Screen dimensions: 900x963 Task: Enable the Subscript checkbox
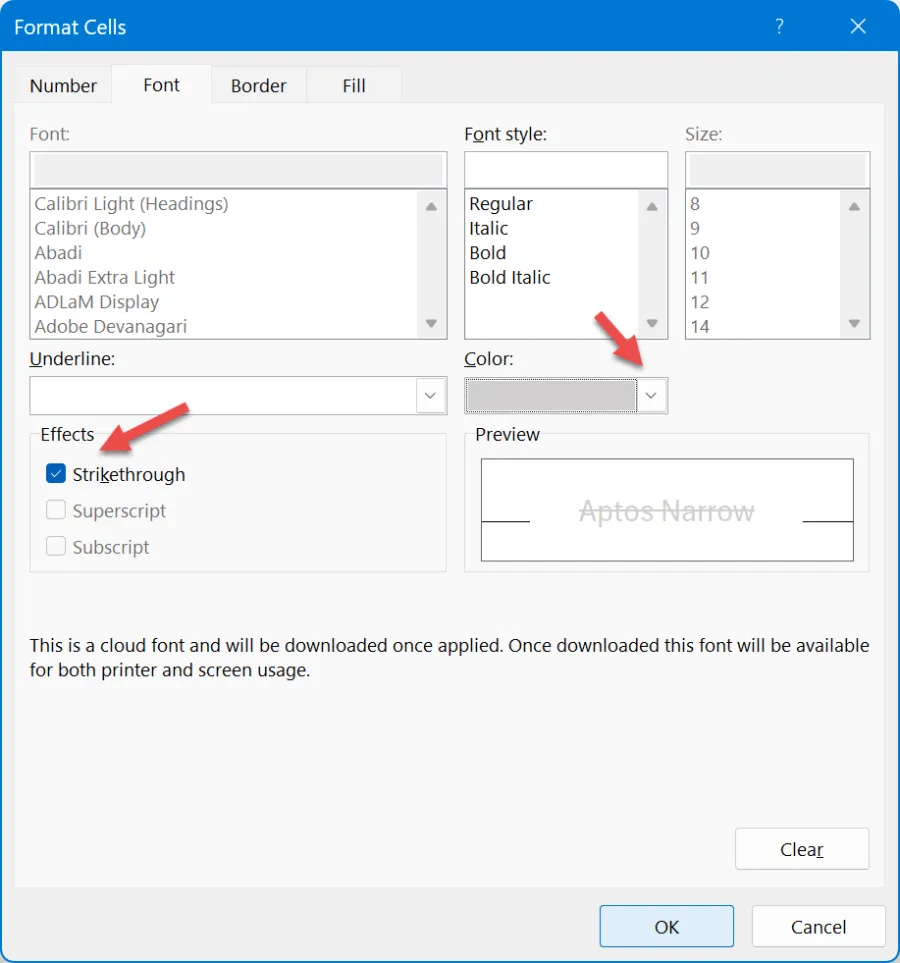tap(56, 546)
